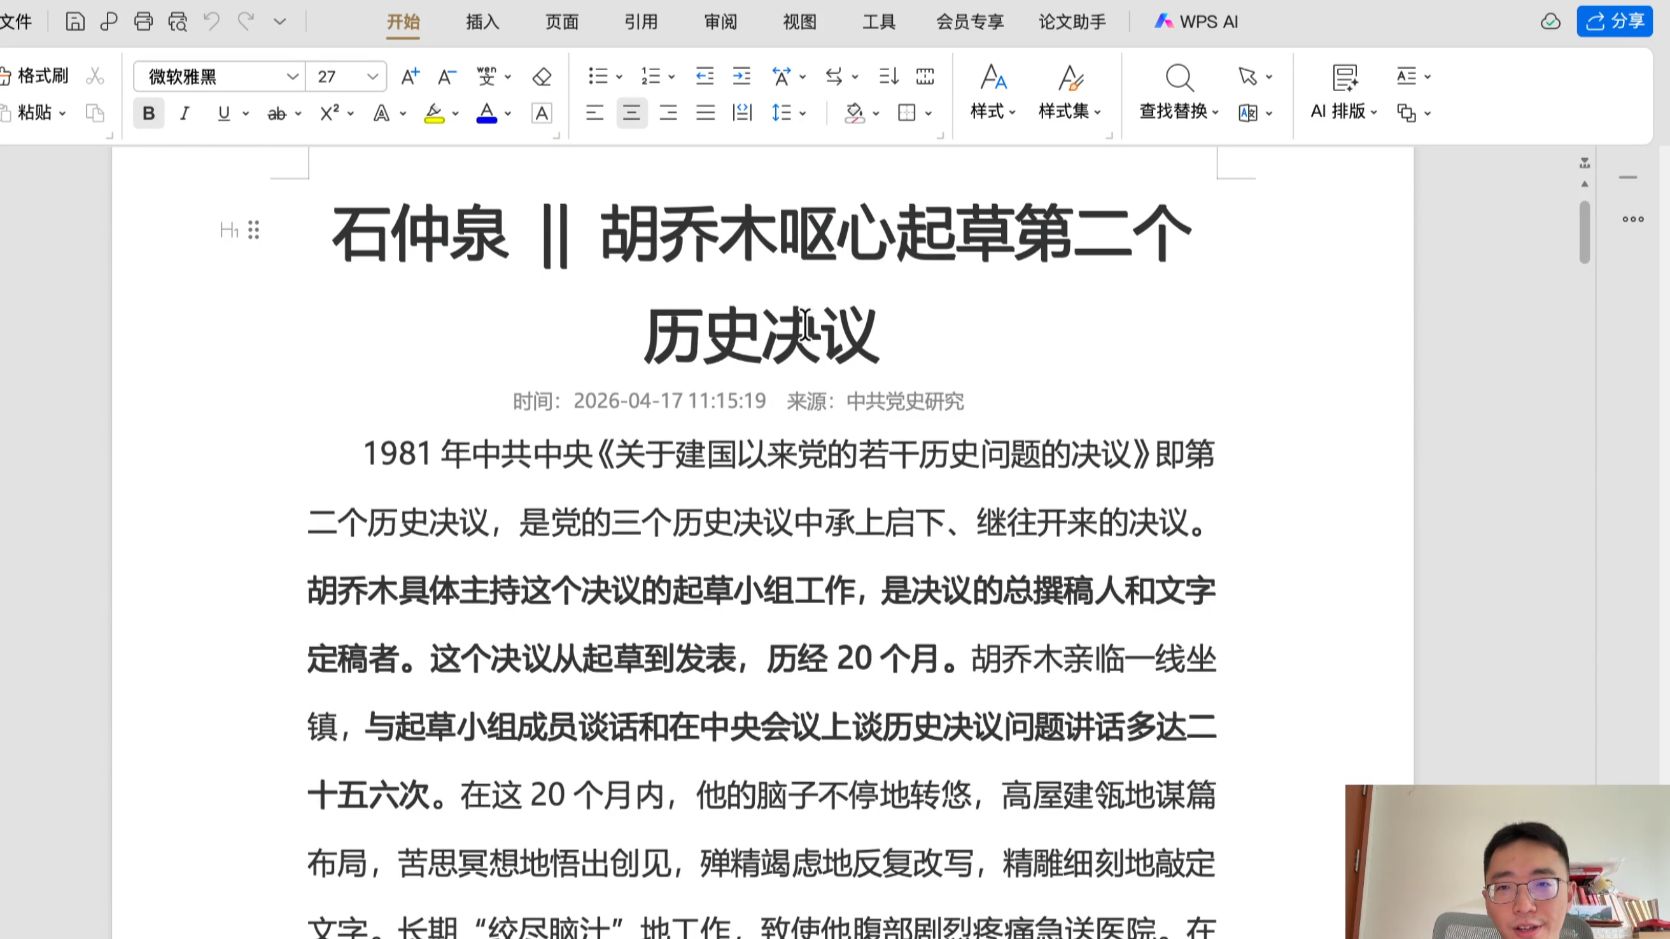Click the distributed alignment icon

742,113
